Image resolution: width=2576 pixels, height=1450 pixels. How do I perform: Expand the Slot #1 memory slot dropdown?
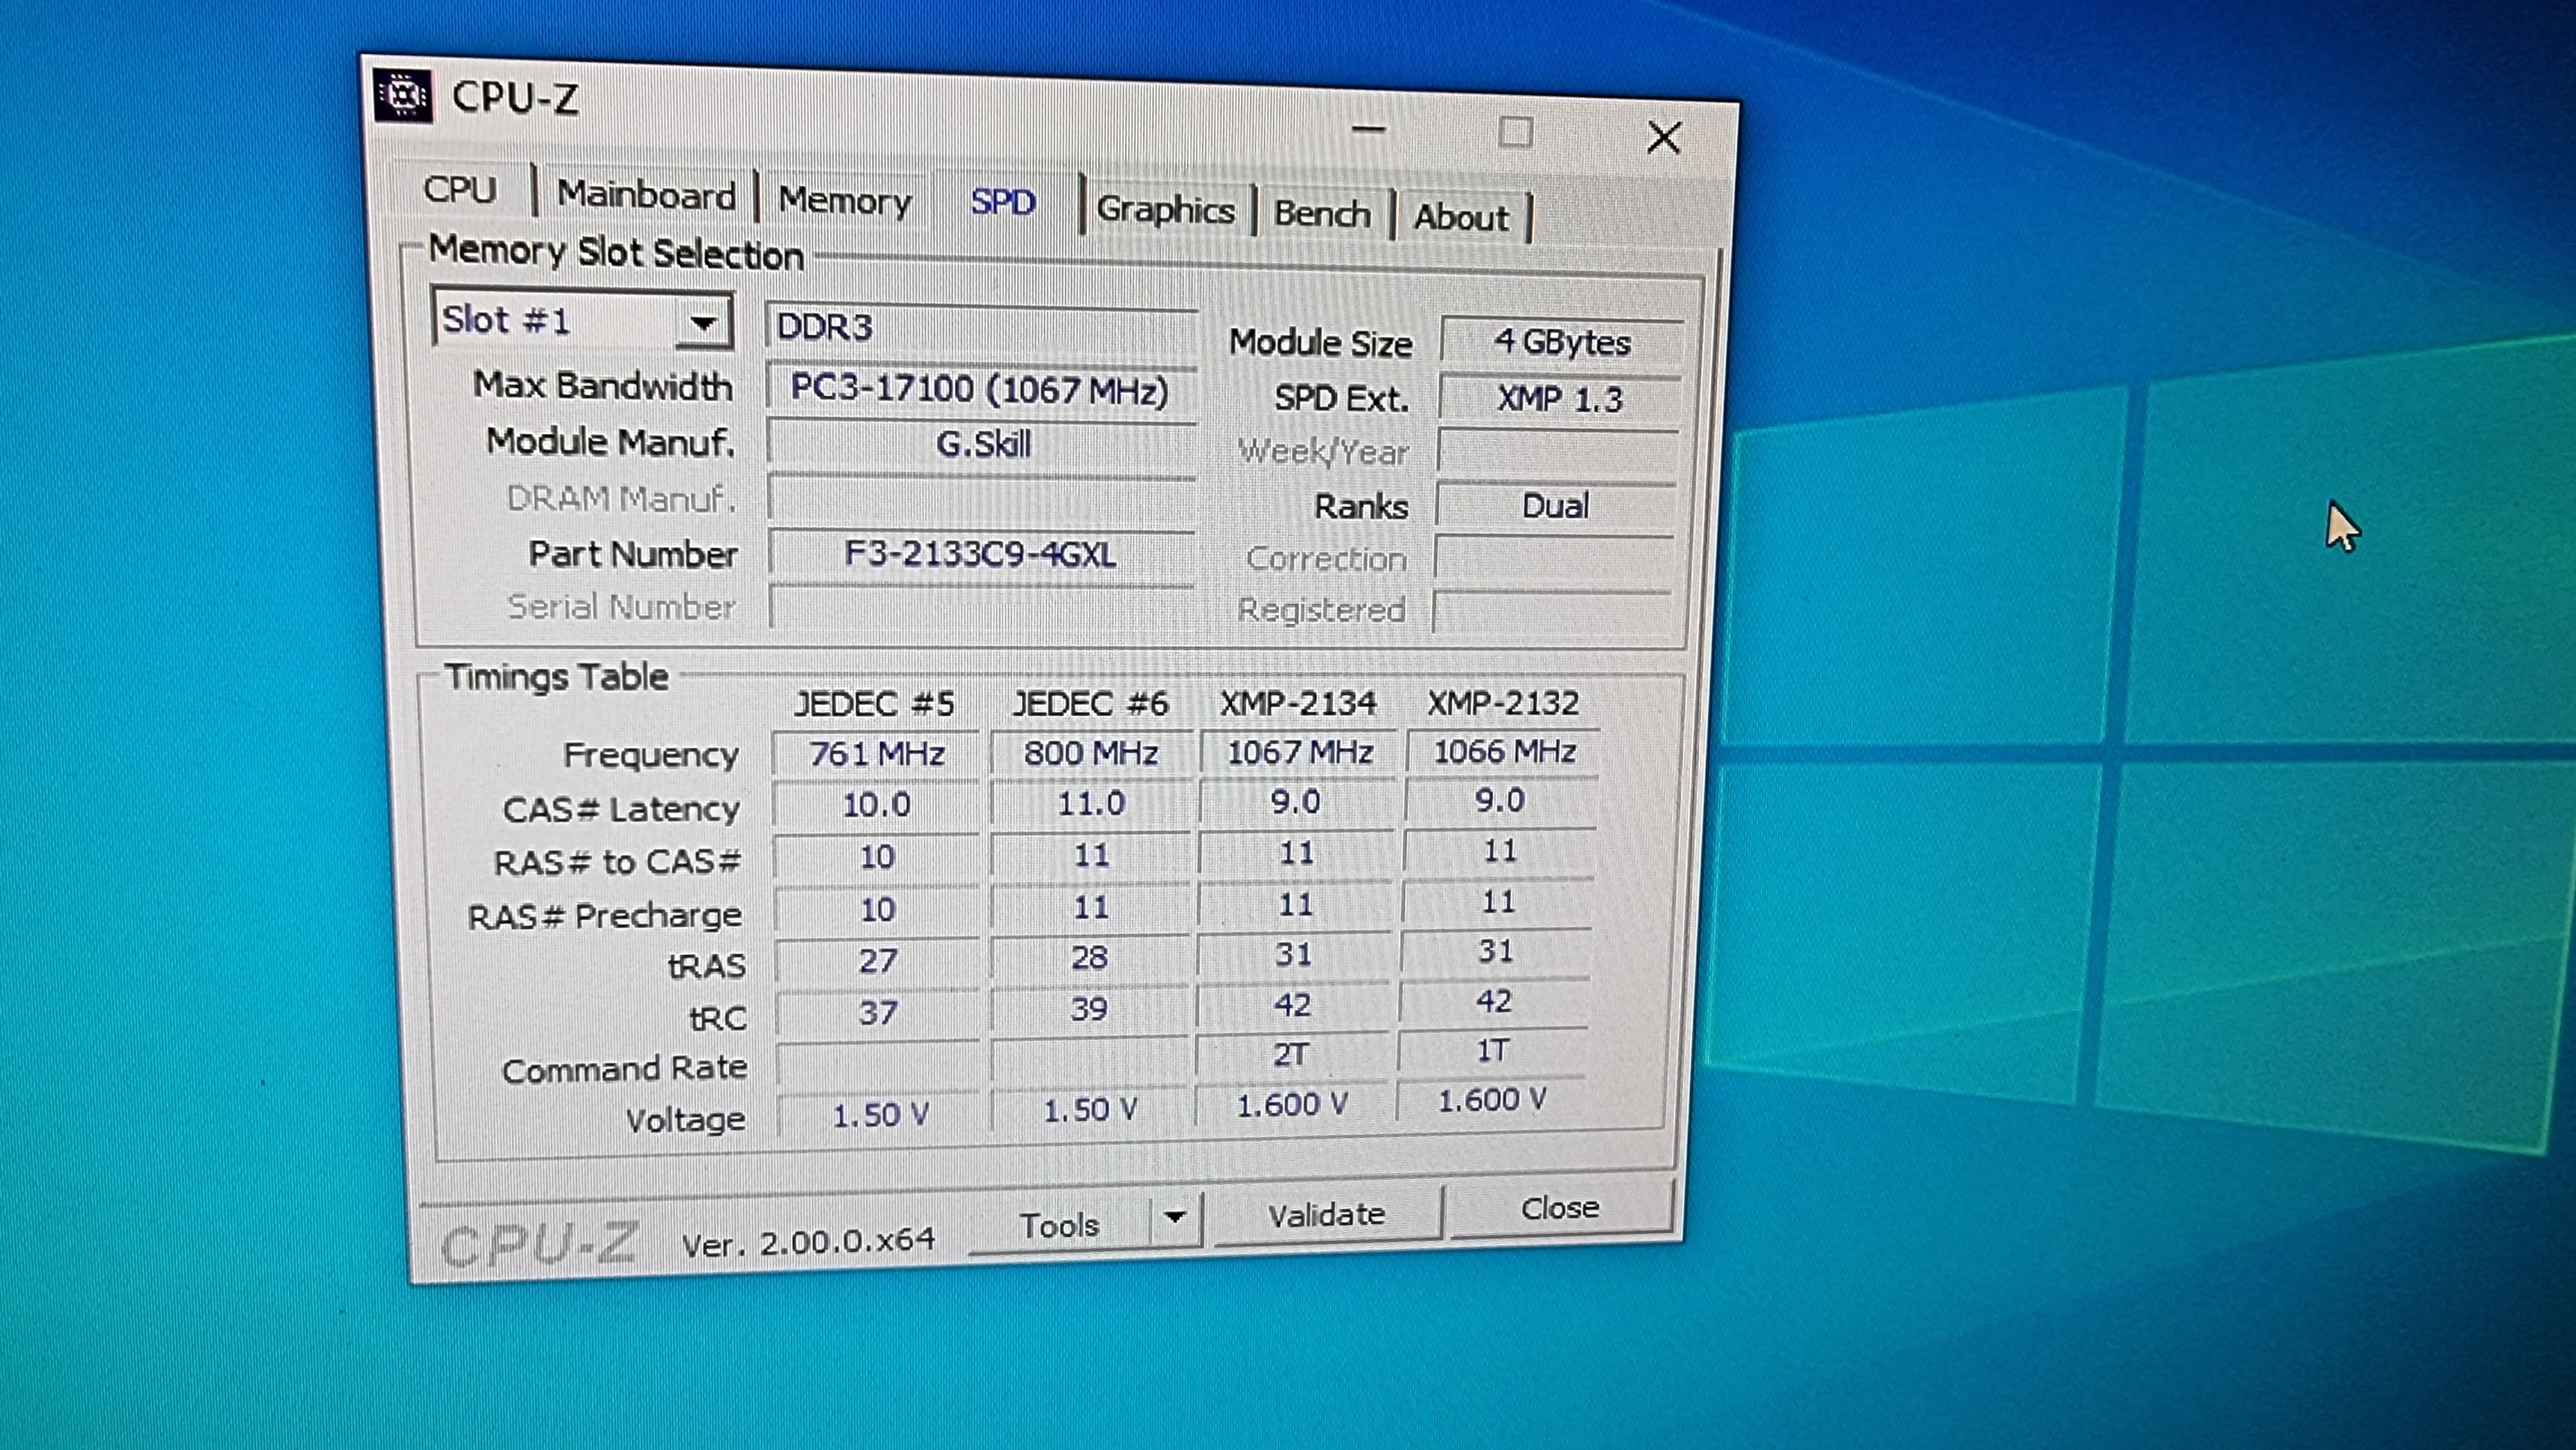click(704, 322)
